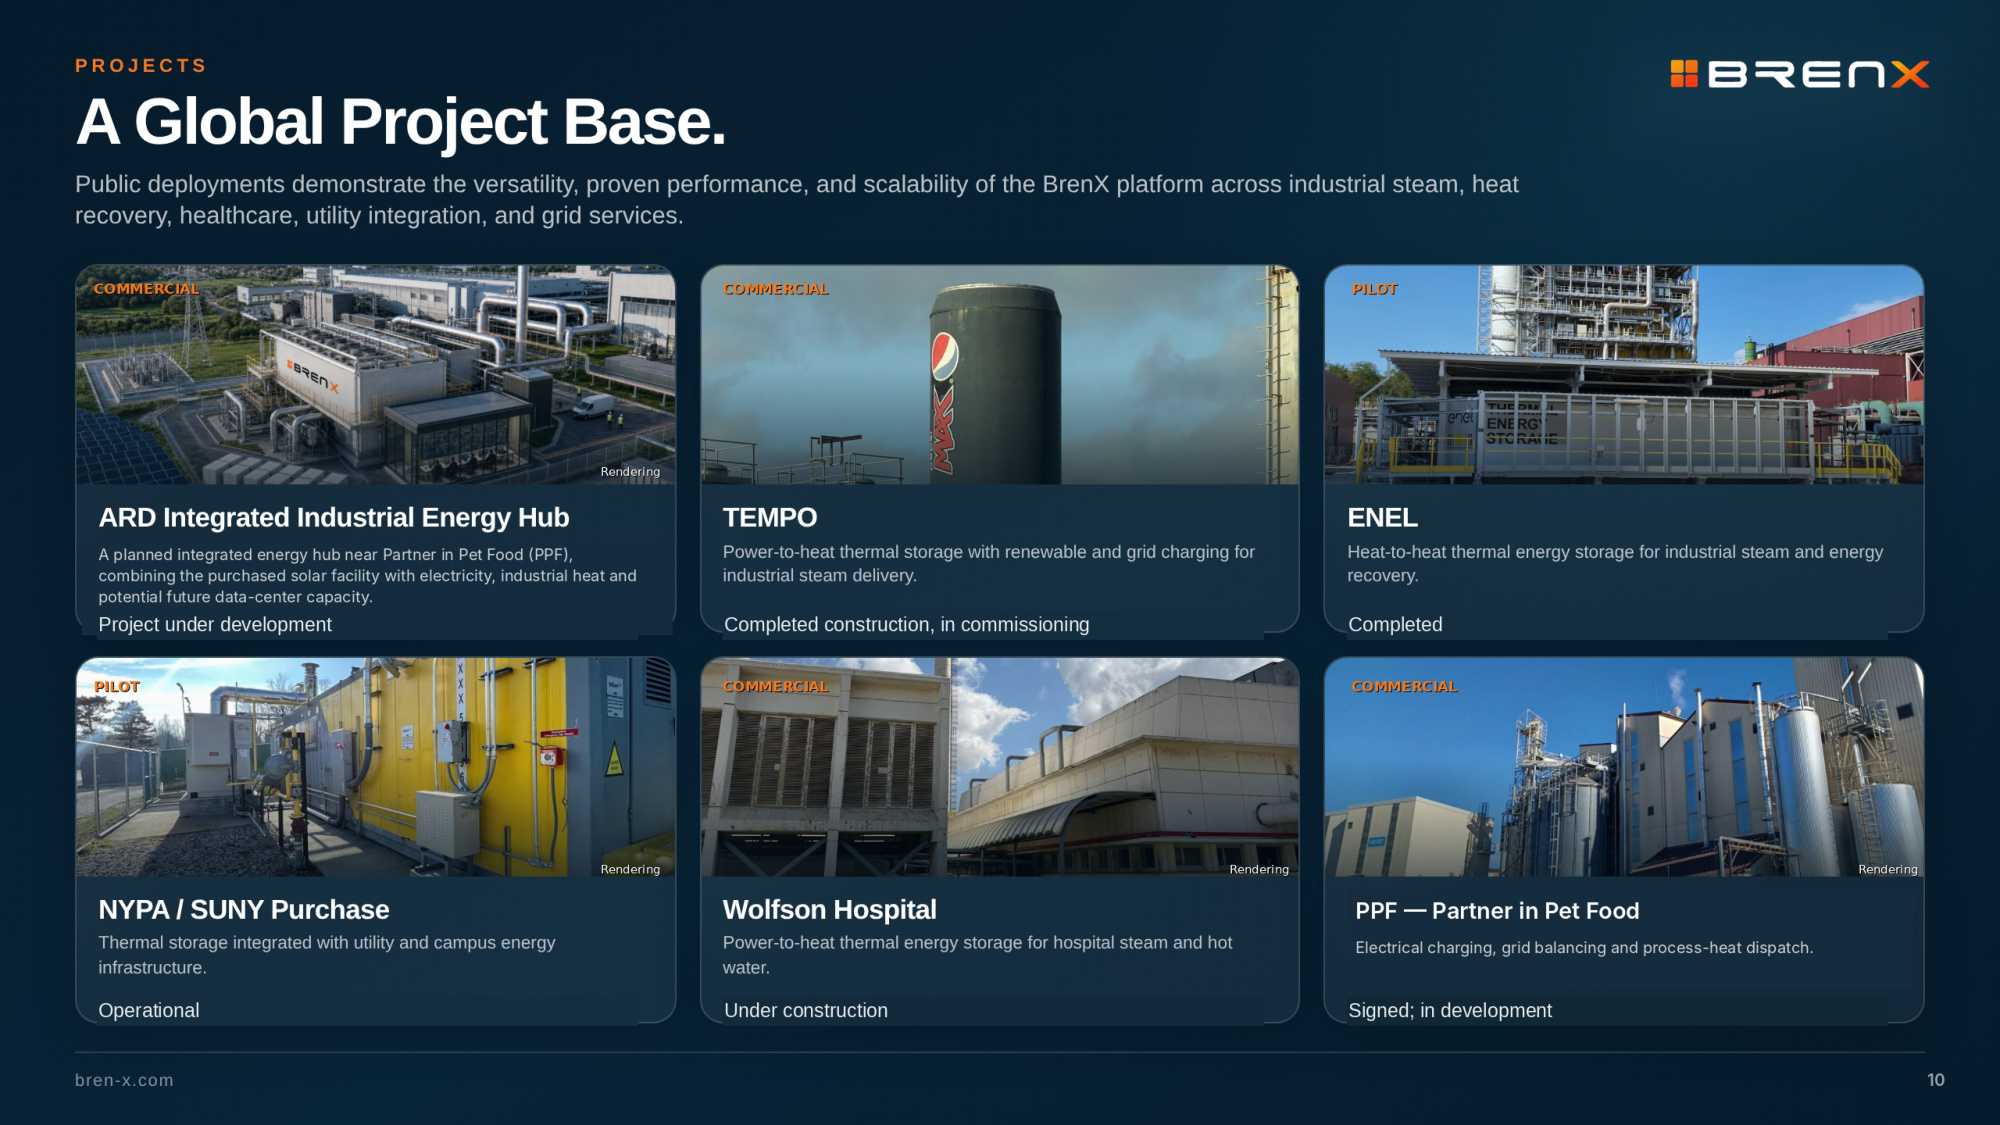Click the PILOT badge on the ENEL card
Image resolution: width=2000 pixels, height=1125 pixels.
click(x=1375, y=289)
